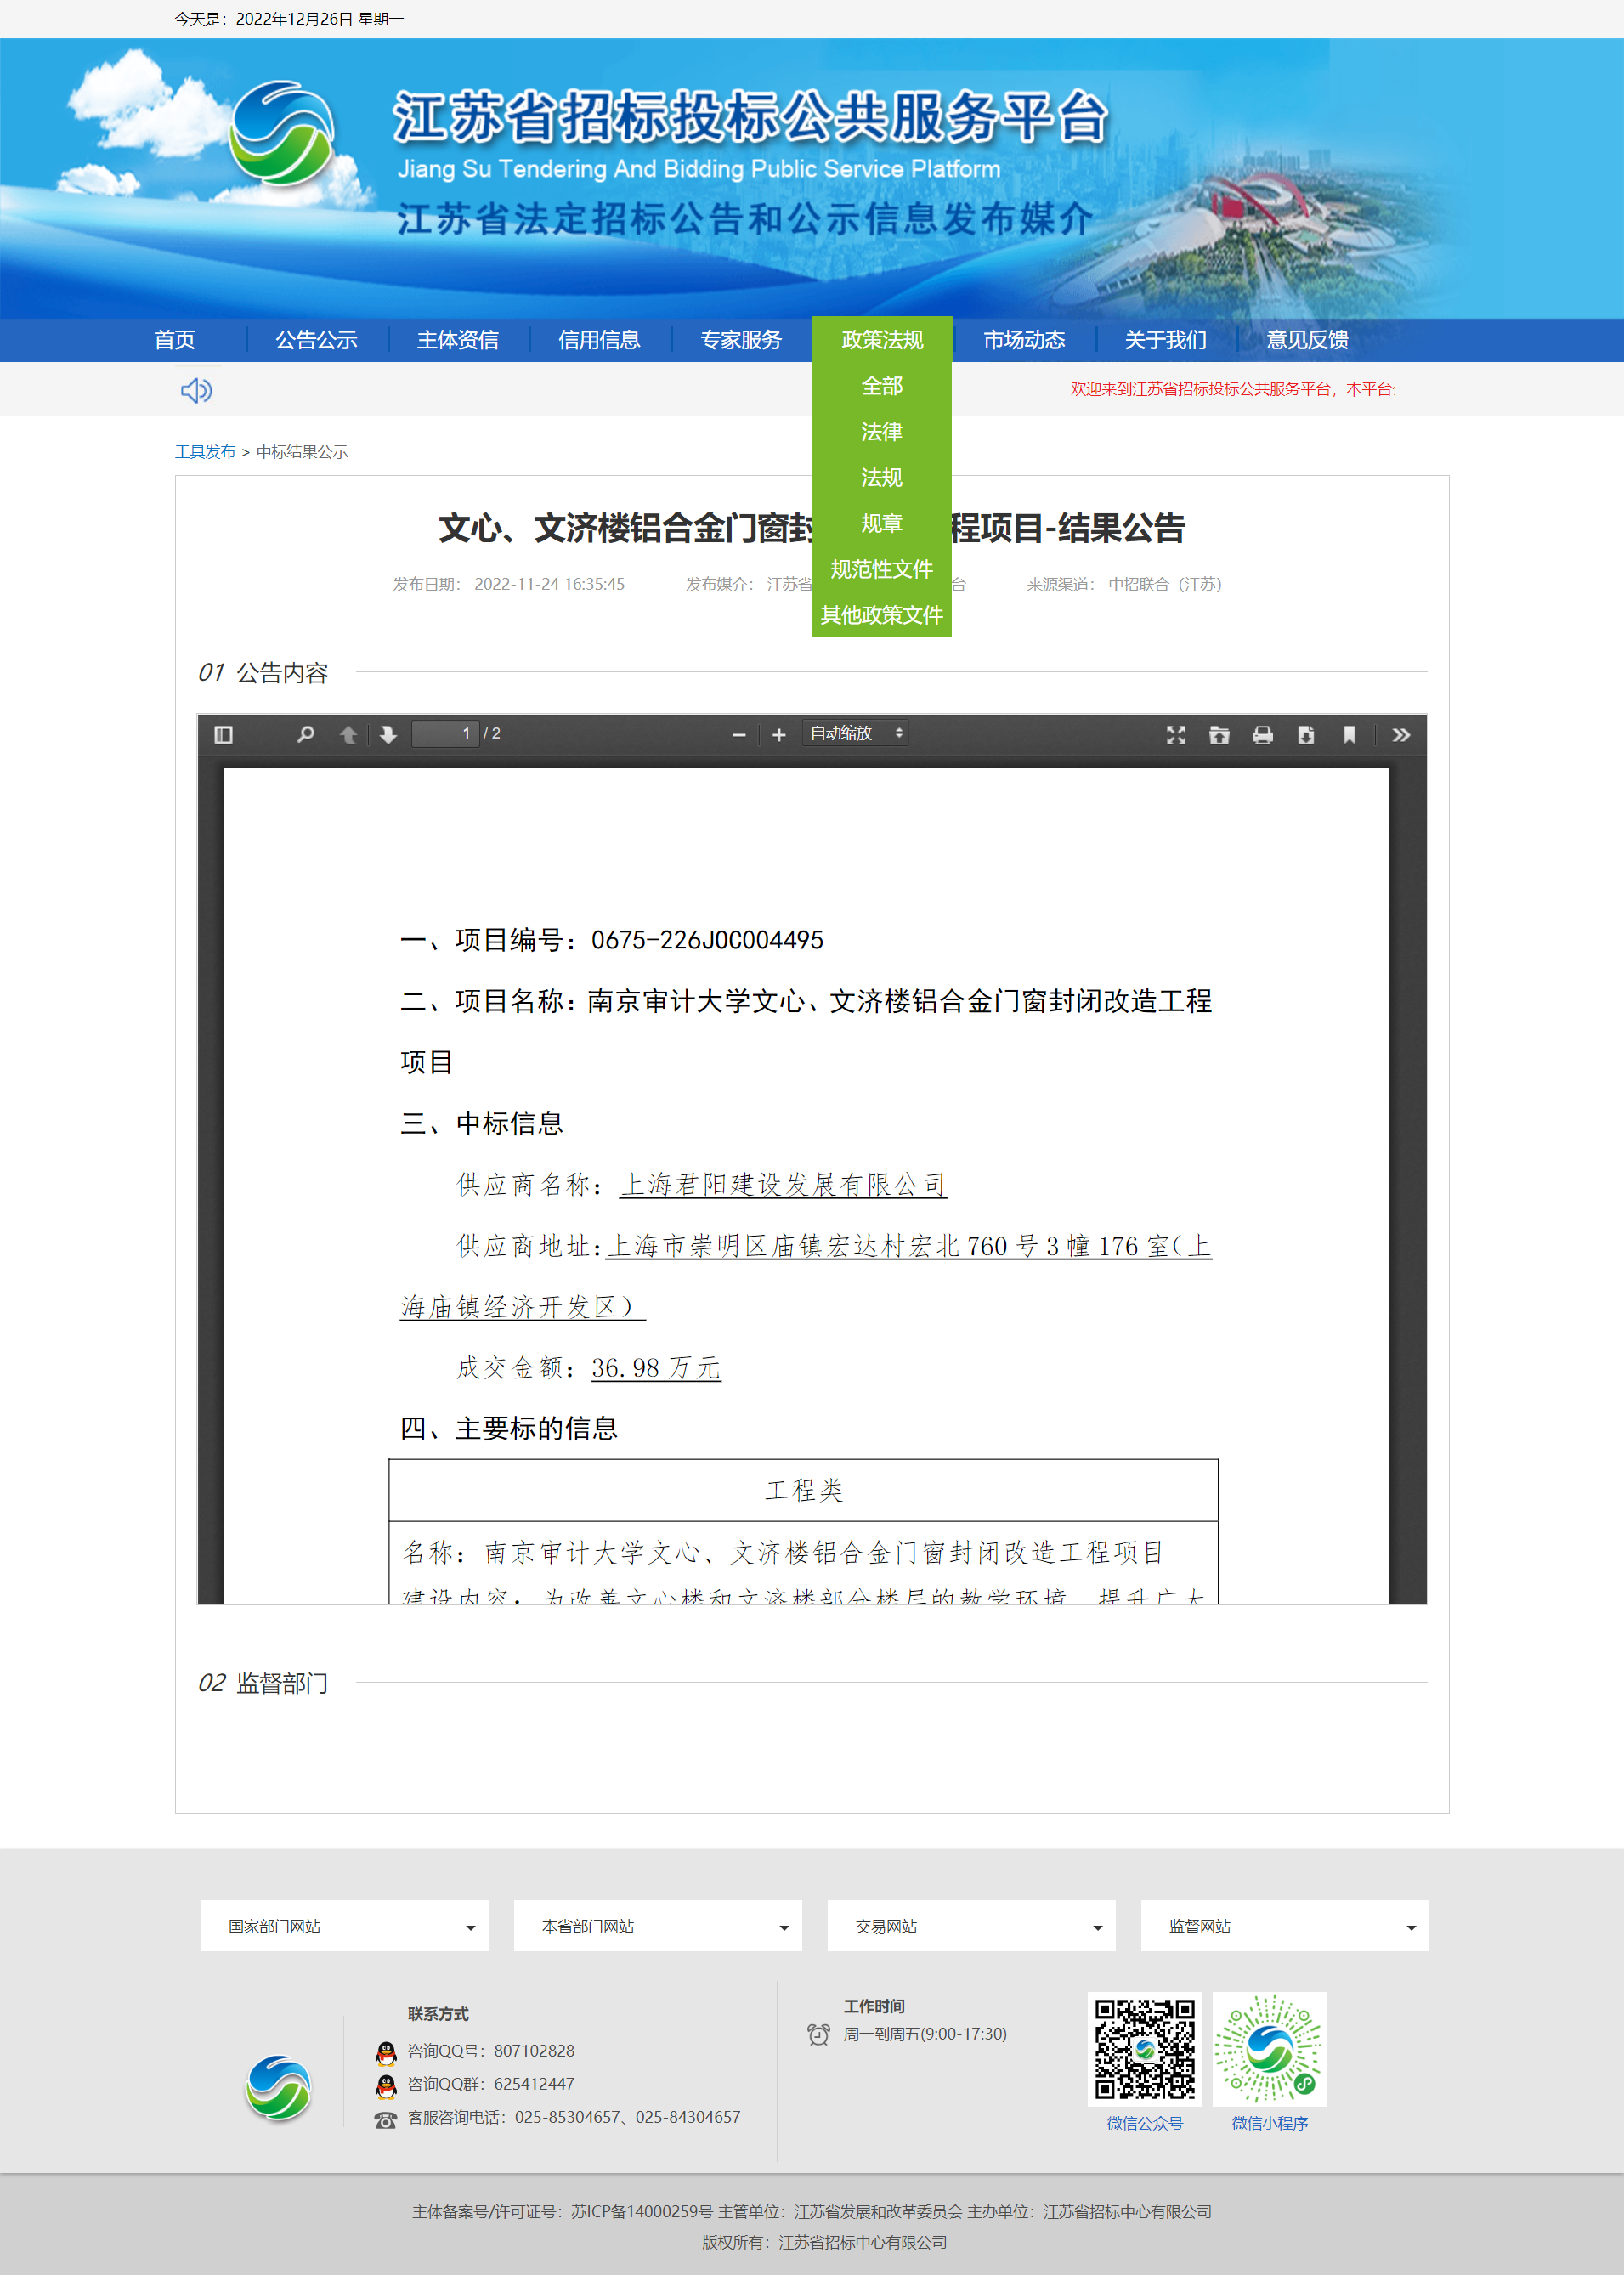Expand the 国家部门网站 dropdown
Viewport: 1624px width, 2275px height.
click(x=344, y=1926)
